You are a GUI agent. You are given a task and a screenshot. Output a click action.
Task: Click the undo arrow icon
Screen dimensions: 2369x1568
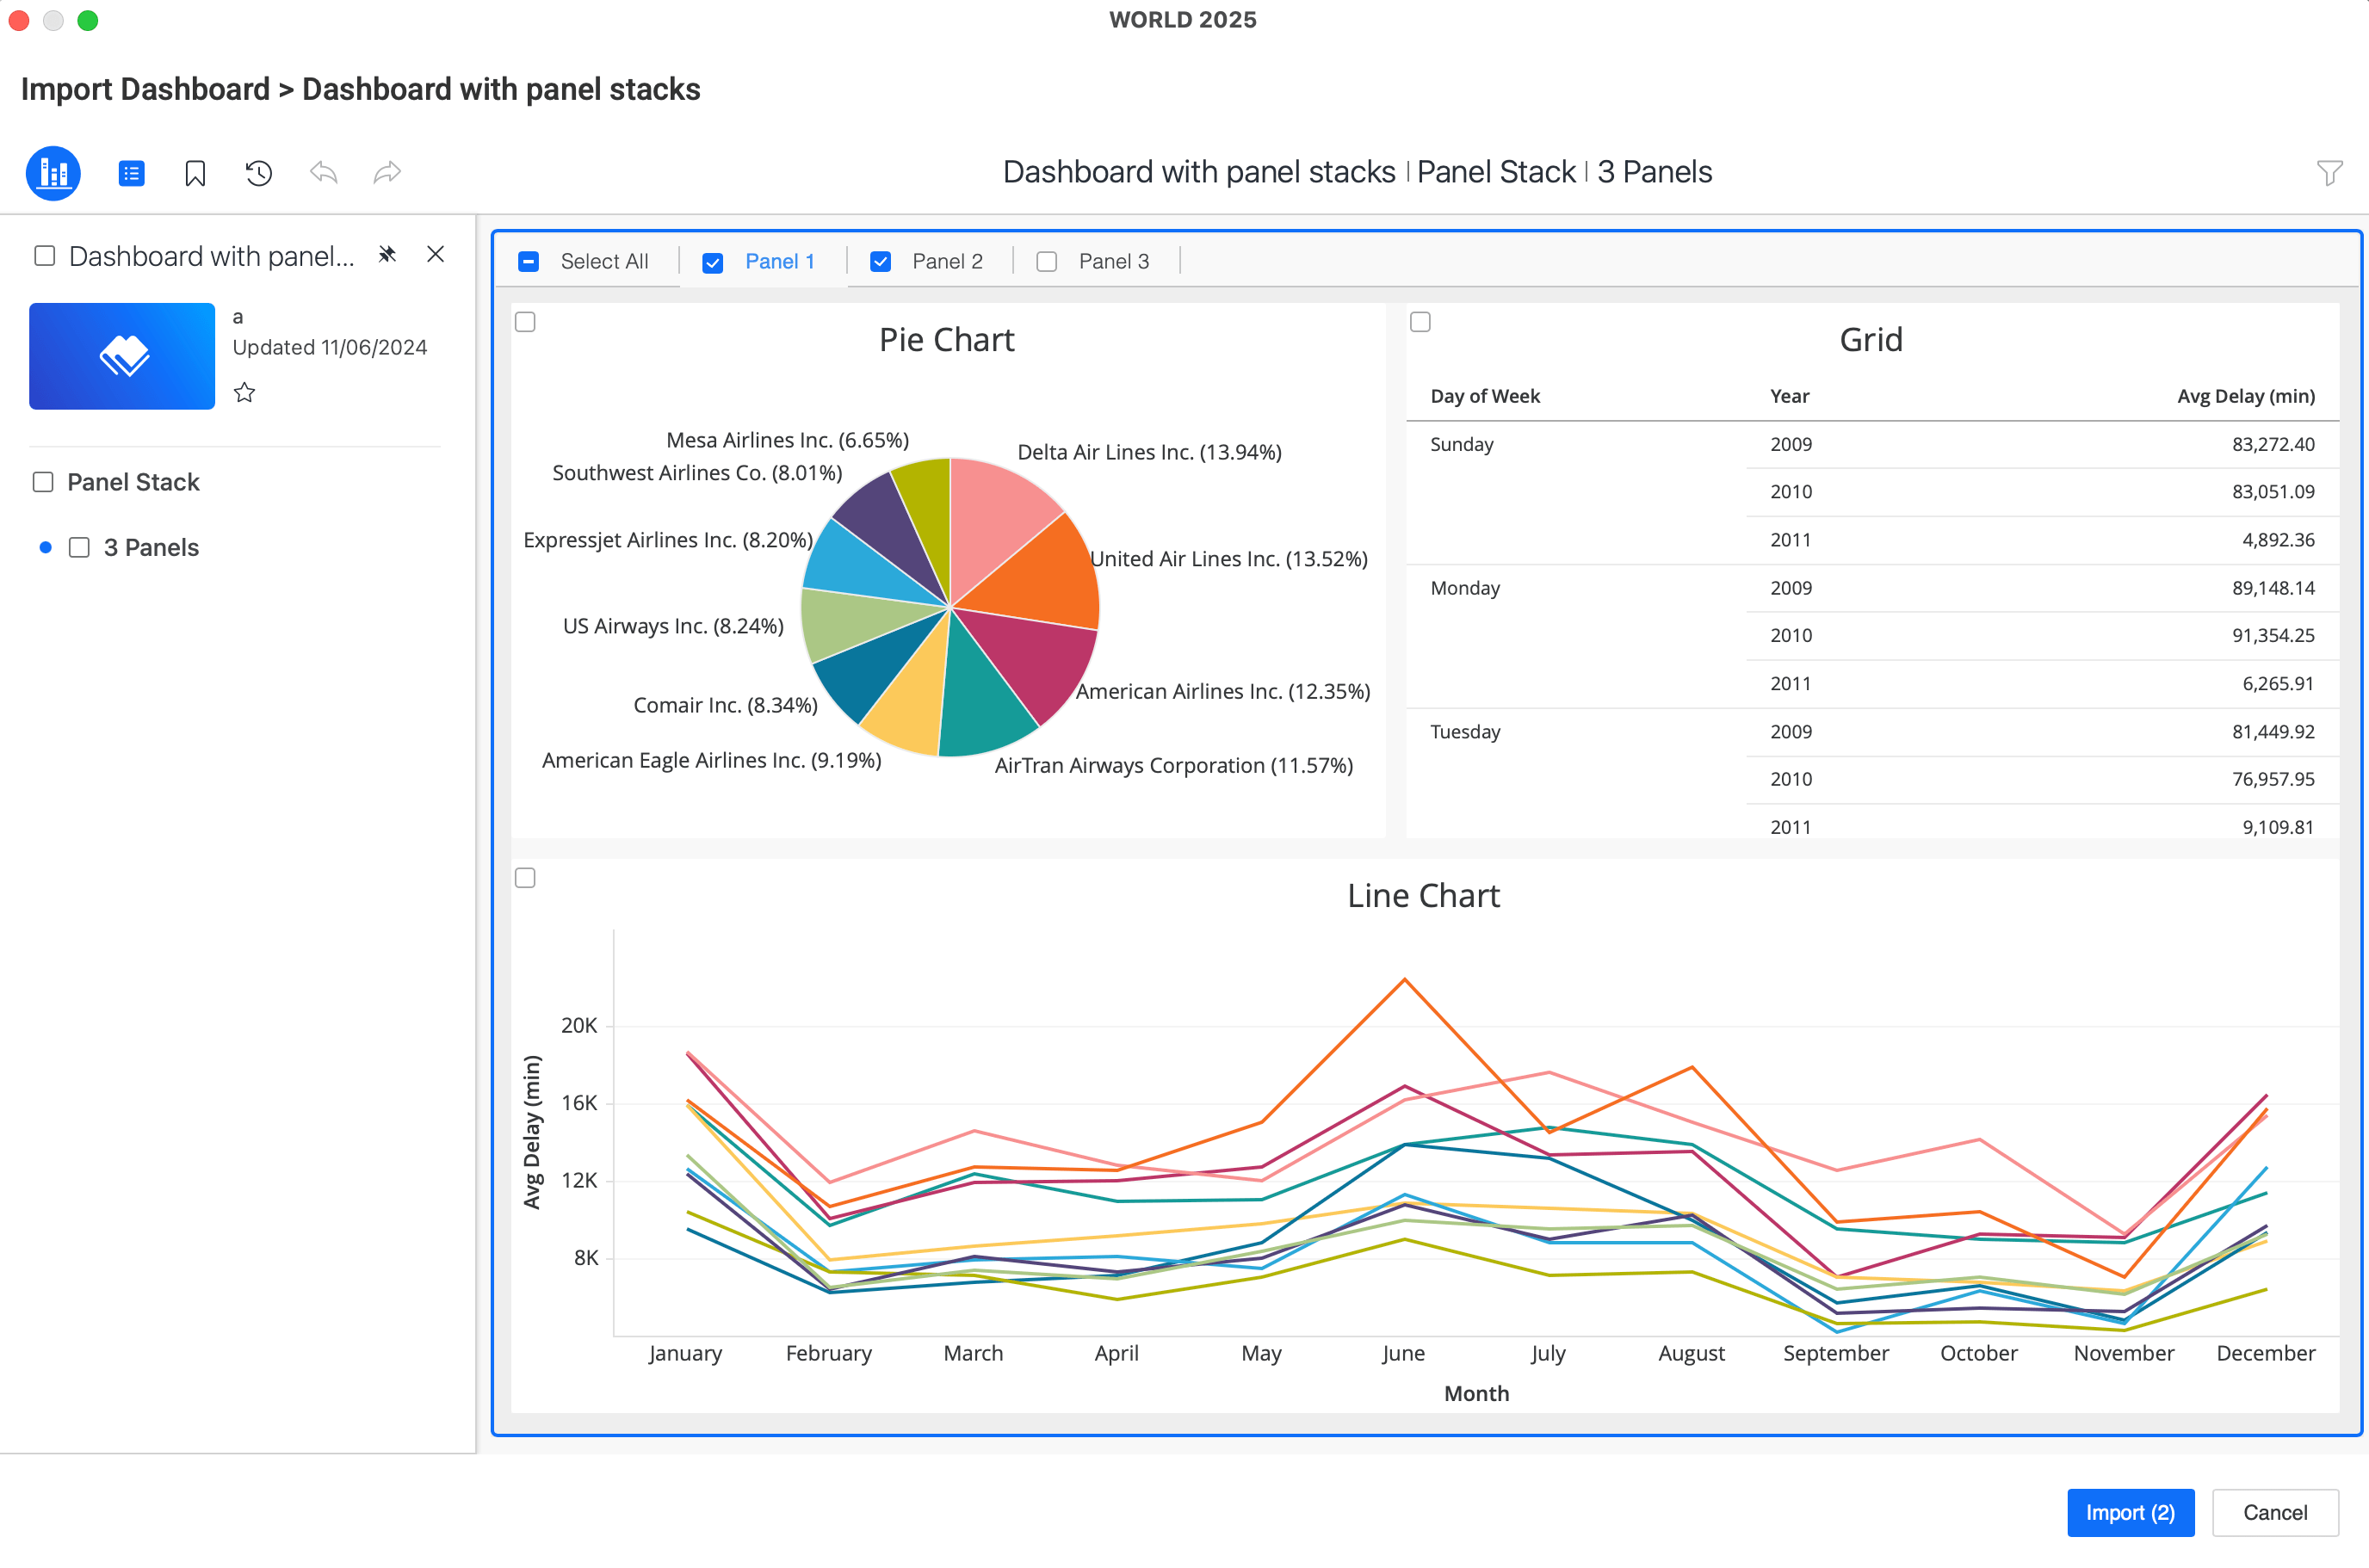tap(323, 172)
